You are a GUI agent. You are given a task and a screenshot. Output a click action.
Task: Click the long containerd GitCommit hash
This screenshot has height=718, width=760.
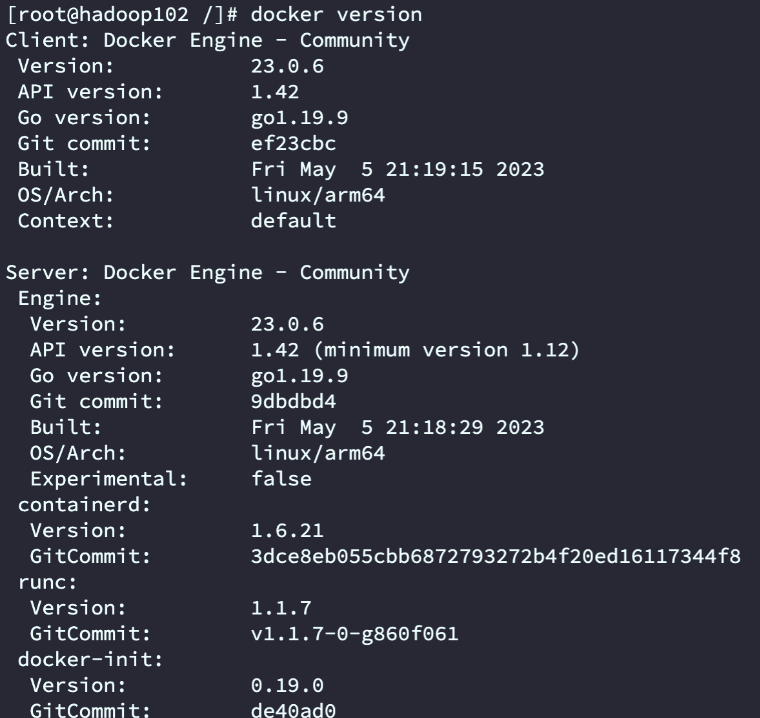(496, 556)
